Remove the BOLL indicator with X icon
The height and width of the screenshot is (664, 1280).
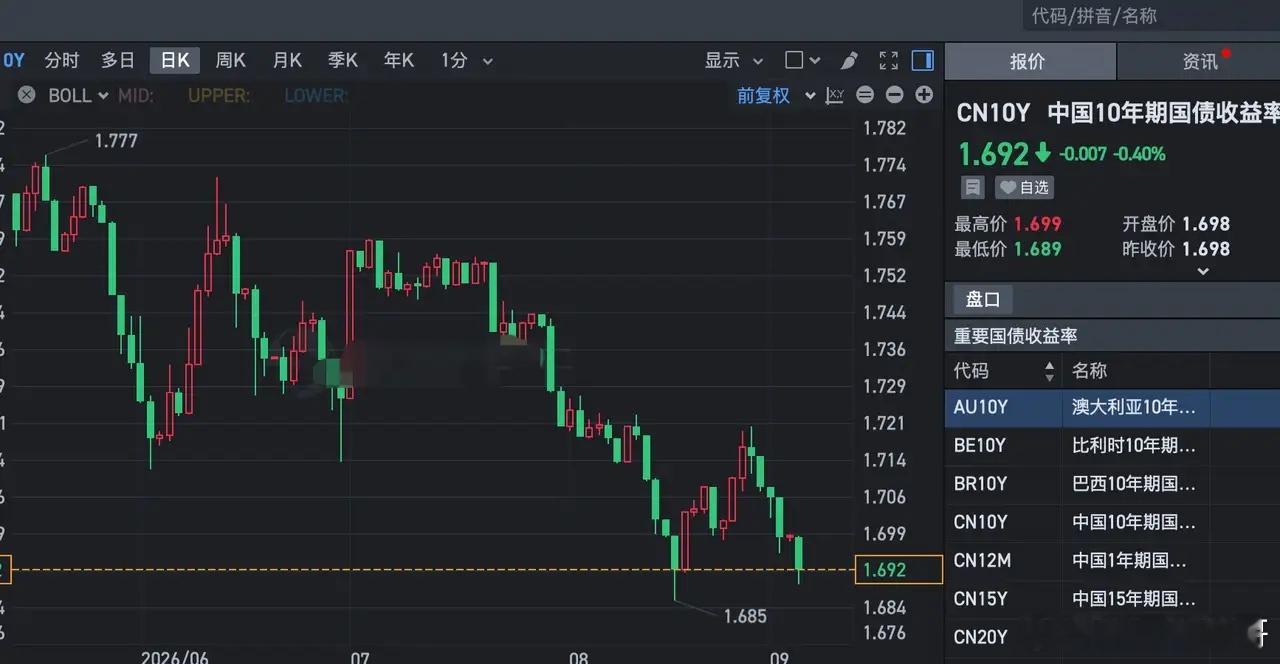[x=27, y=95]
